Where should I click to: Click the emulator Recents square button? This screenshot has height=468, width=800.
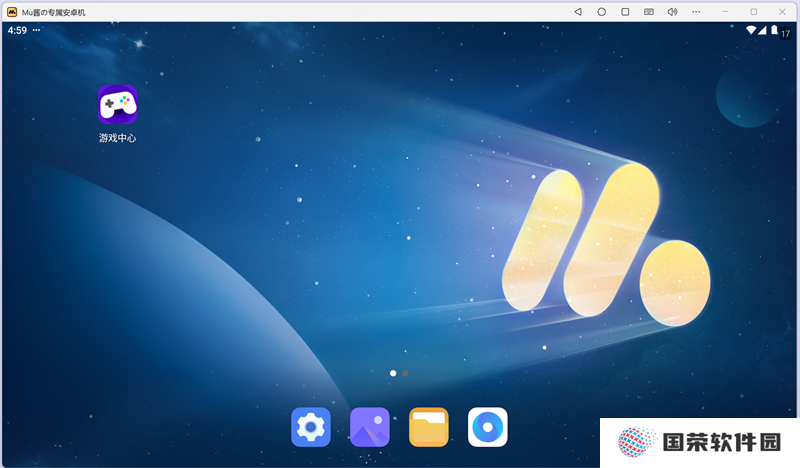(x=625, y=12)
